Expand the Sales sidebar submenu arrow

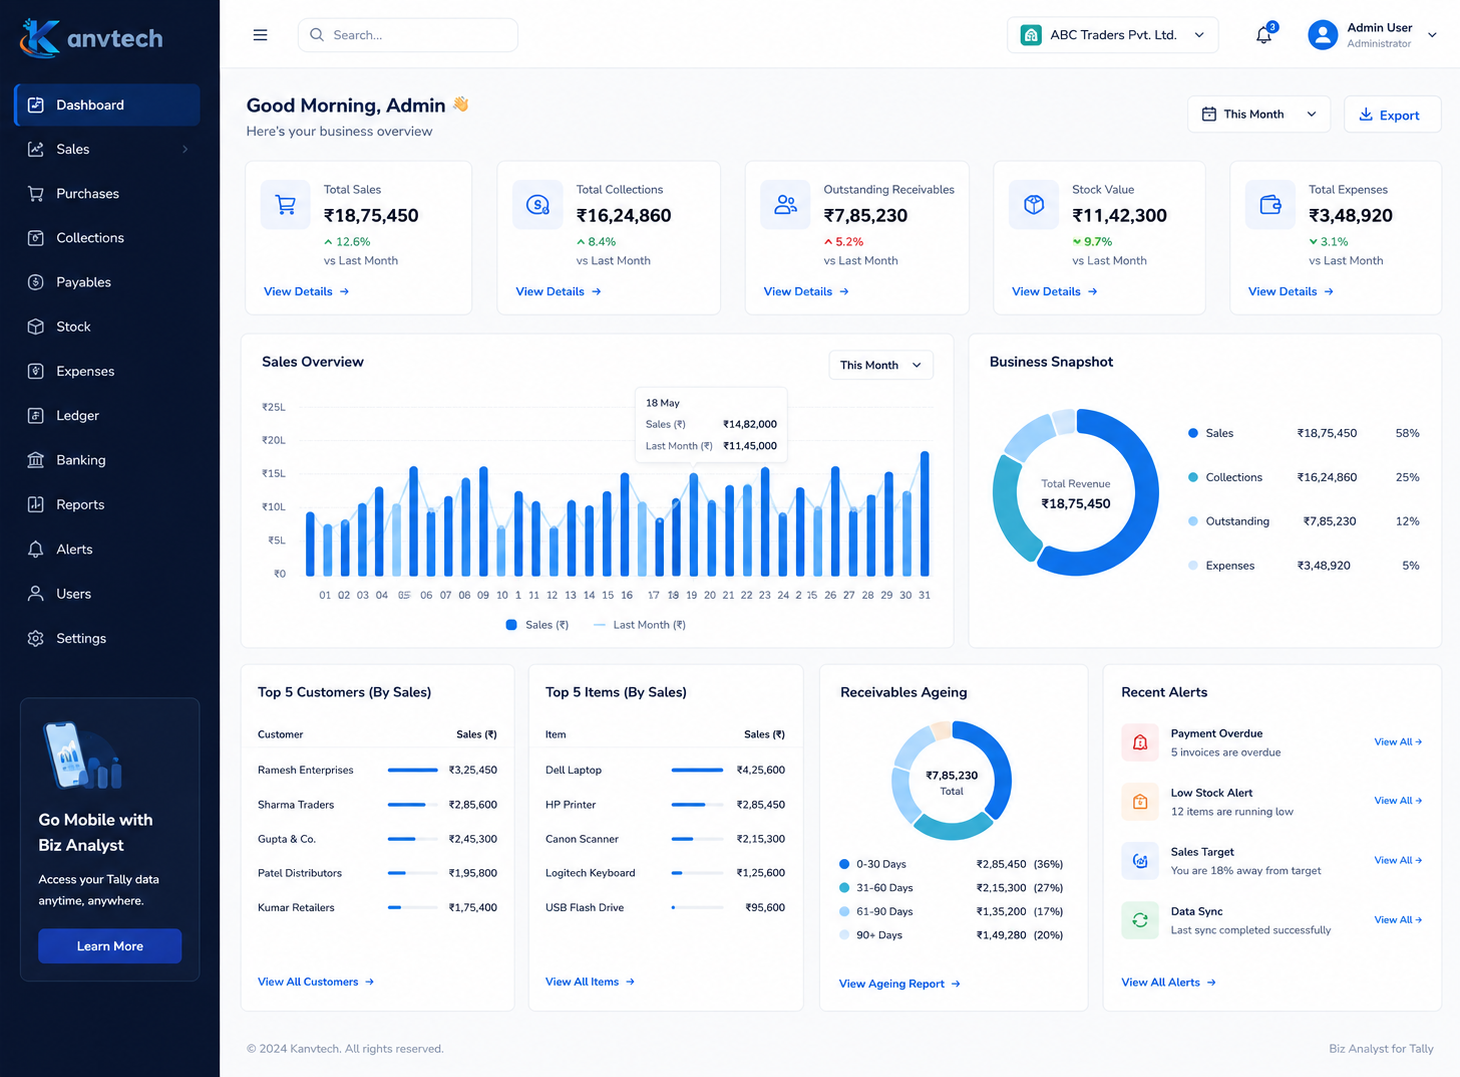click(x=185, y=149)
